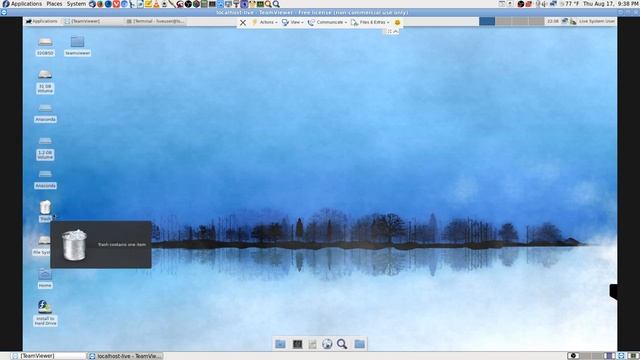Open the Actions dropdown in TeamViewer toolbar
Viewport: 640px width, 360px height.
[x=264, y=22]
